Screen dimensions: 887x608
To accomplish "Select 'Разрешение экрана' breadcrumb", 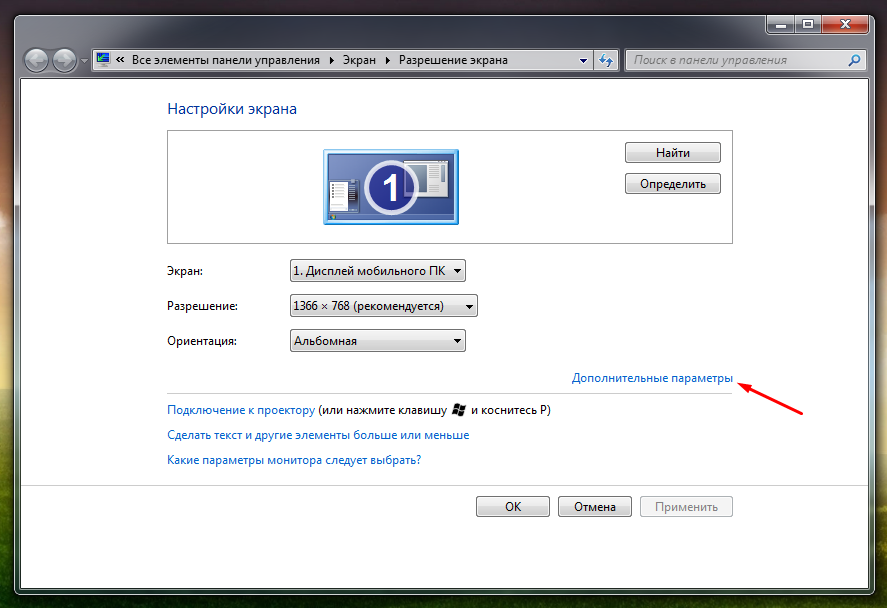I will tap(453, 60).
